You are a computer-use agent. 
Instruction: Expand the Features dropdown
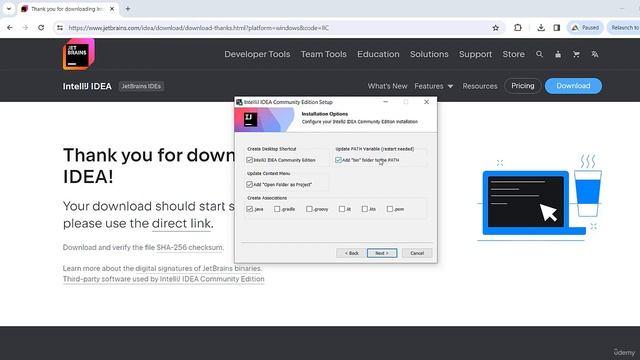(433, 86)
